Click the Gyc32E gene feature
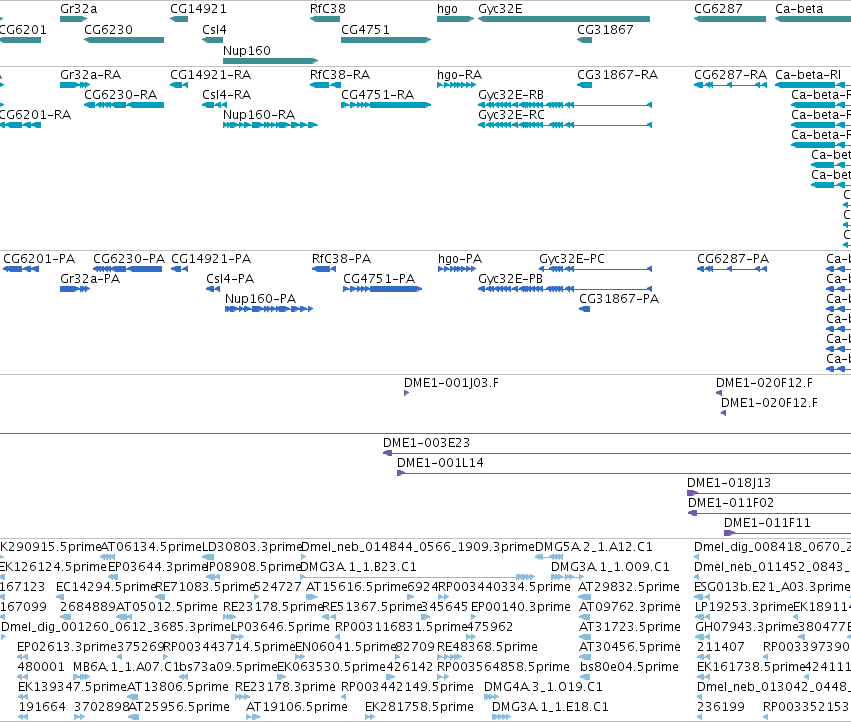851x722 pixels. coord(564,19)
